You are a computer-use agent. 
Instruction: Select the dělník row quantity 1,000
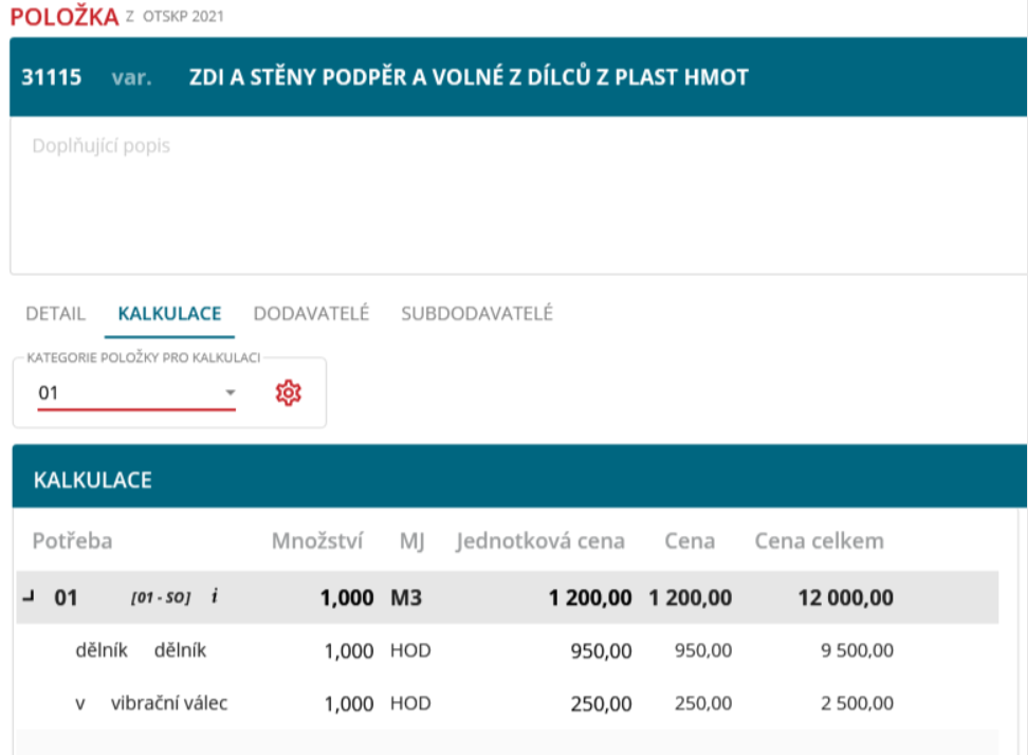(x=349, y=651)
